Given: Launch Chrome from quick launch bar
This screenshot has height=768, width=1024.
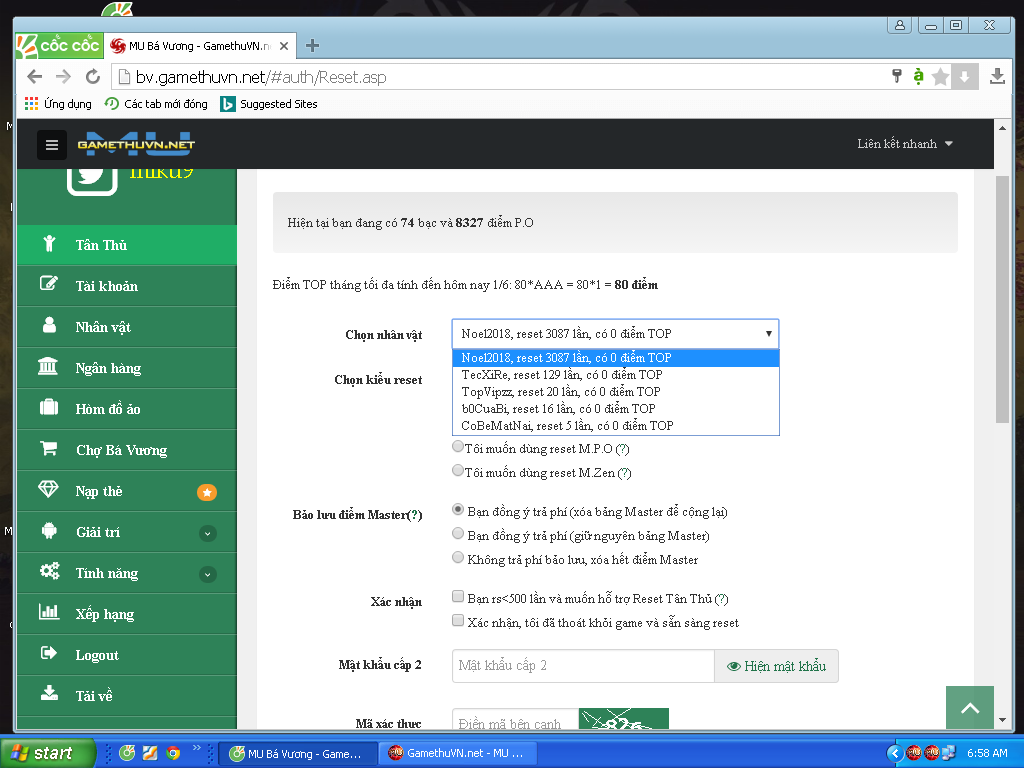Looking at the screenshot, I should click(x=173, y=753).
